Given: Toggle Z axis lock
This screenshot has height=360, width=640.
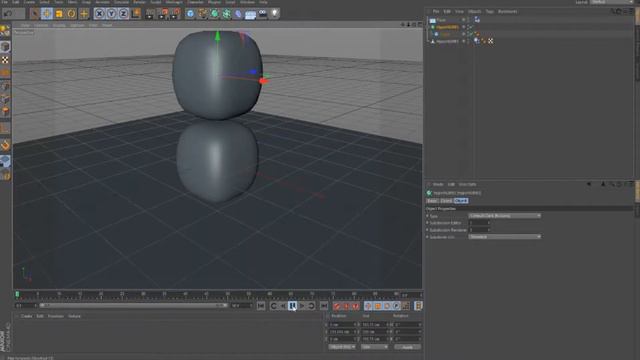Looking at the screenshot, I should tap(123, 14).
